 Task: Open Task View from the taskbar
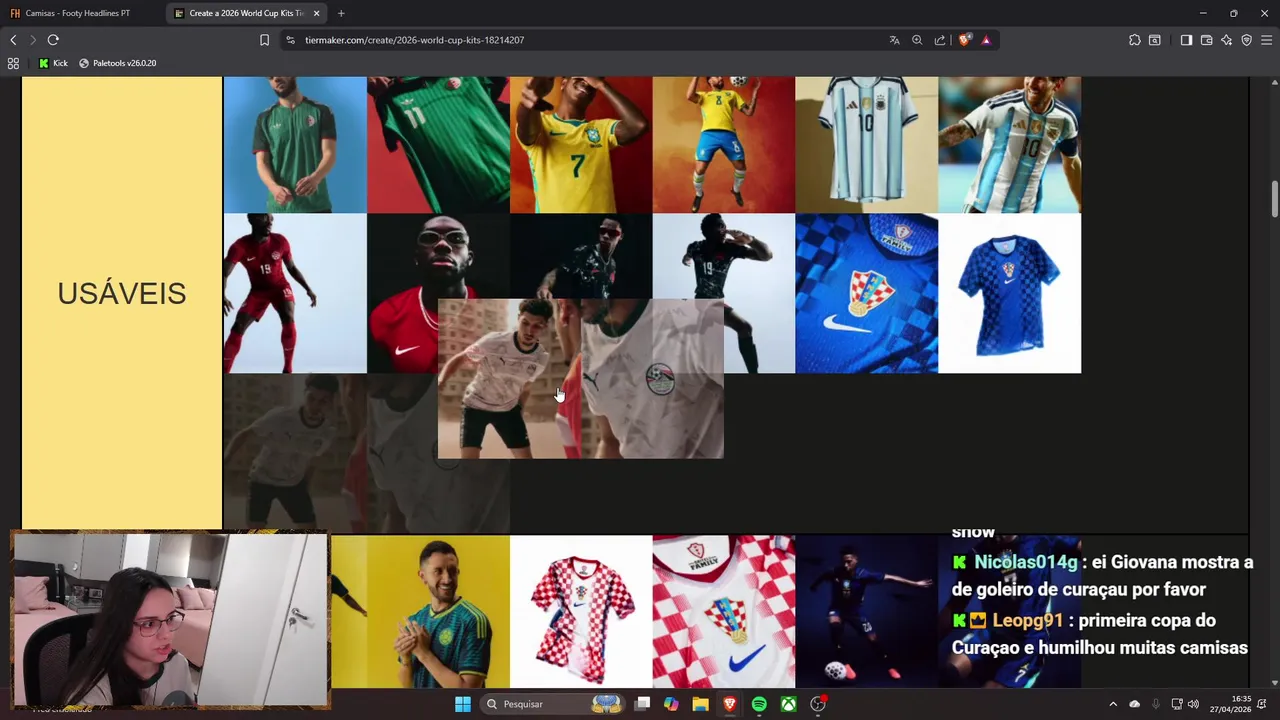click(x=643, y=704)
